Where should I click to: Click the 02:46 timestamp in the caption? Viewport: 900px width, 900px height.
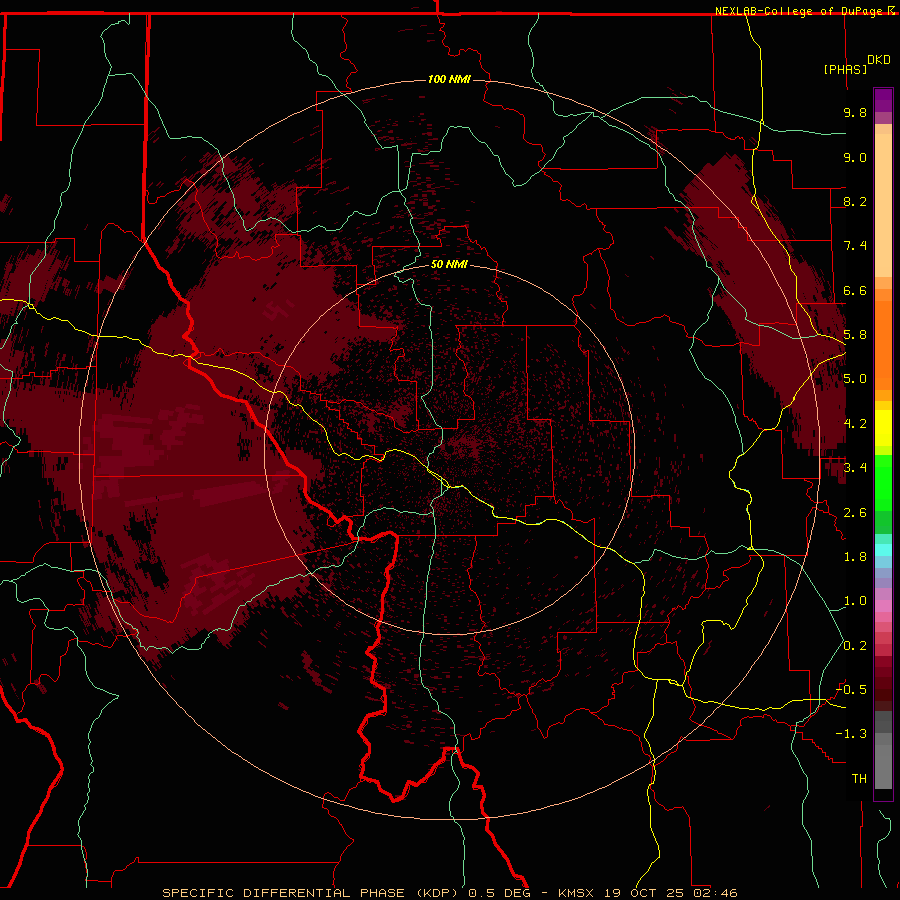(x=715, y=893)
